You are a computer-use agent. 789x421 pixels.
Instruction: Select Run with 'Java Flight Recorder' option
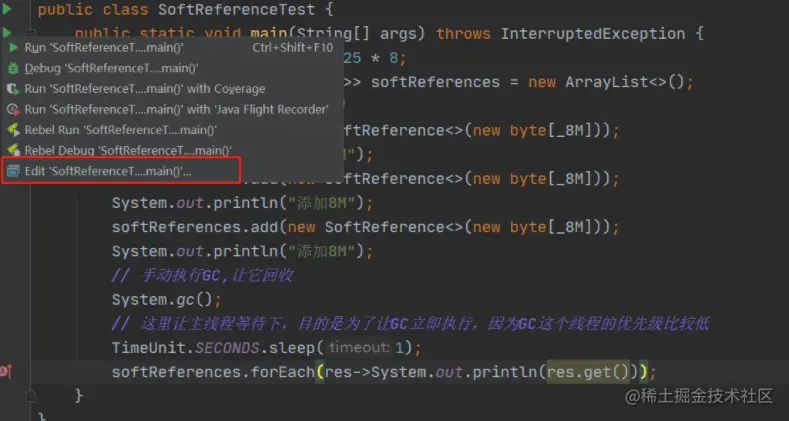[x=172, y=110]
